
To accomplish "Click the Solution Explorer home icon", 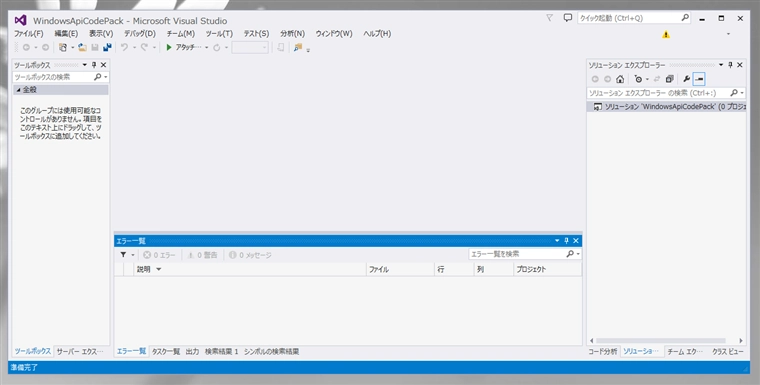I will 620,79.
